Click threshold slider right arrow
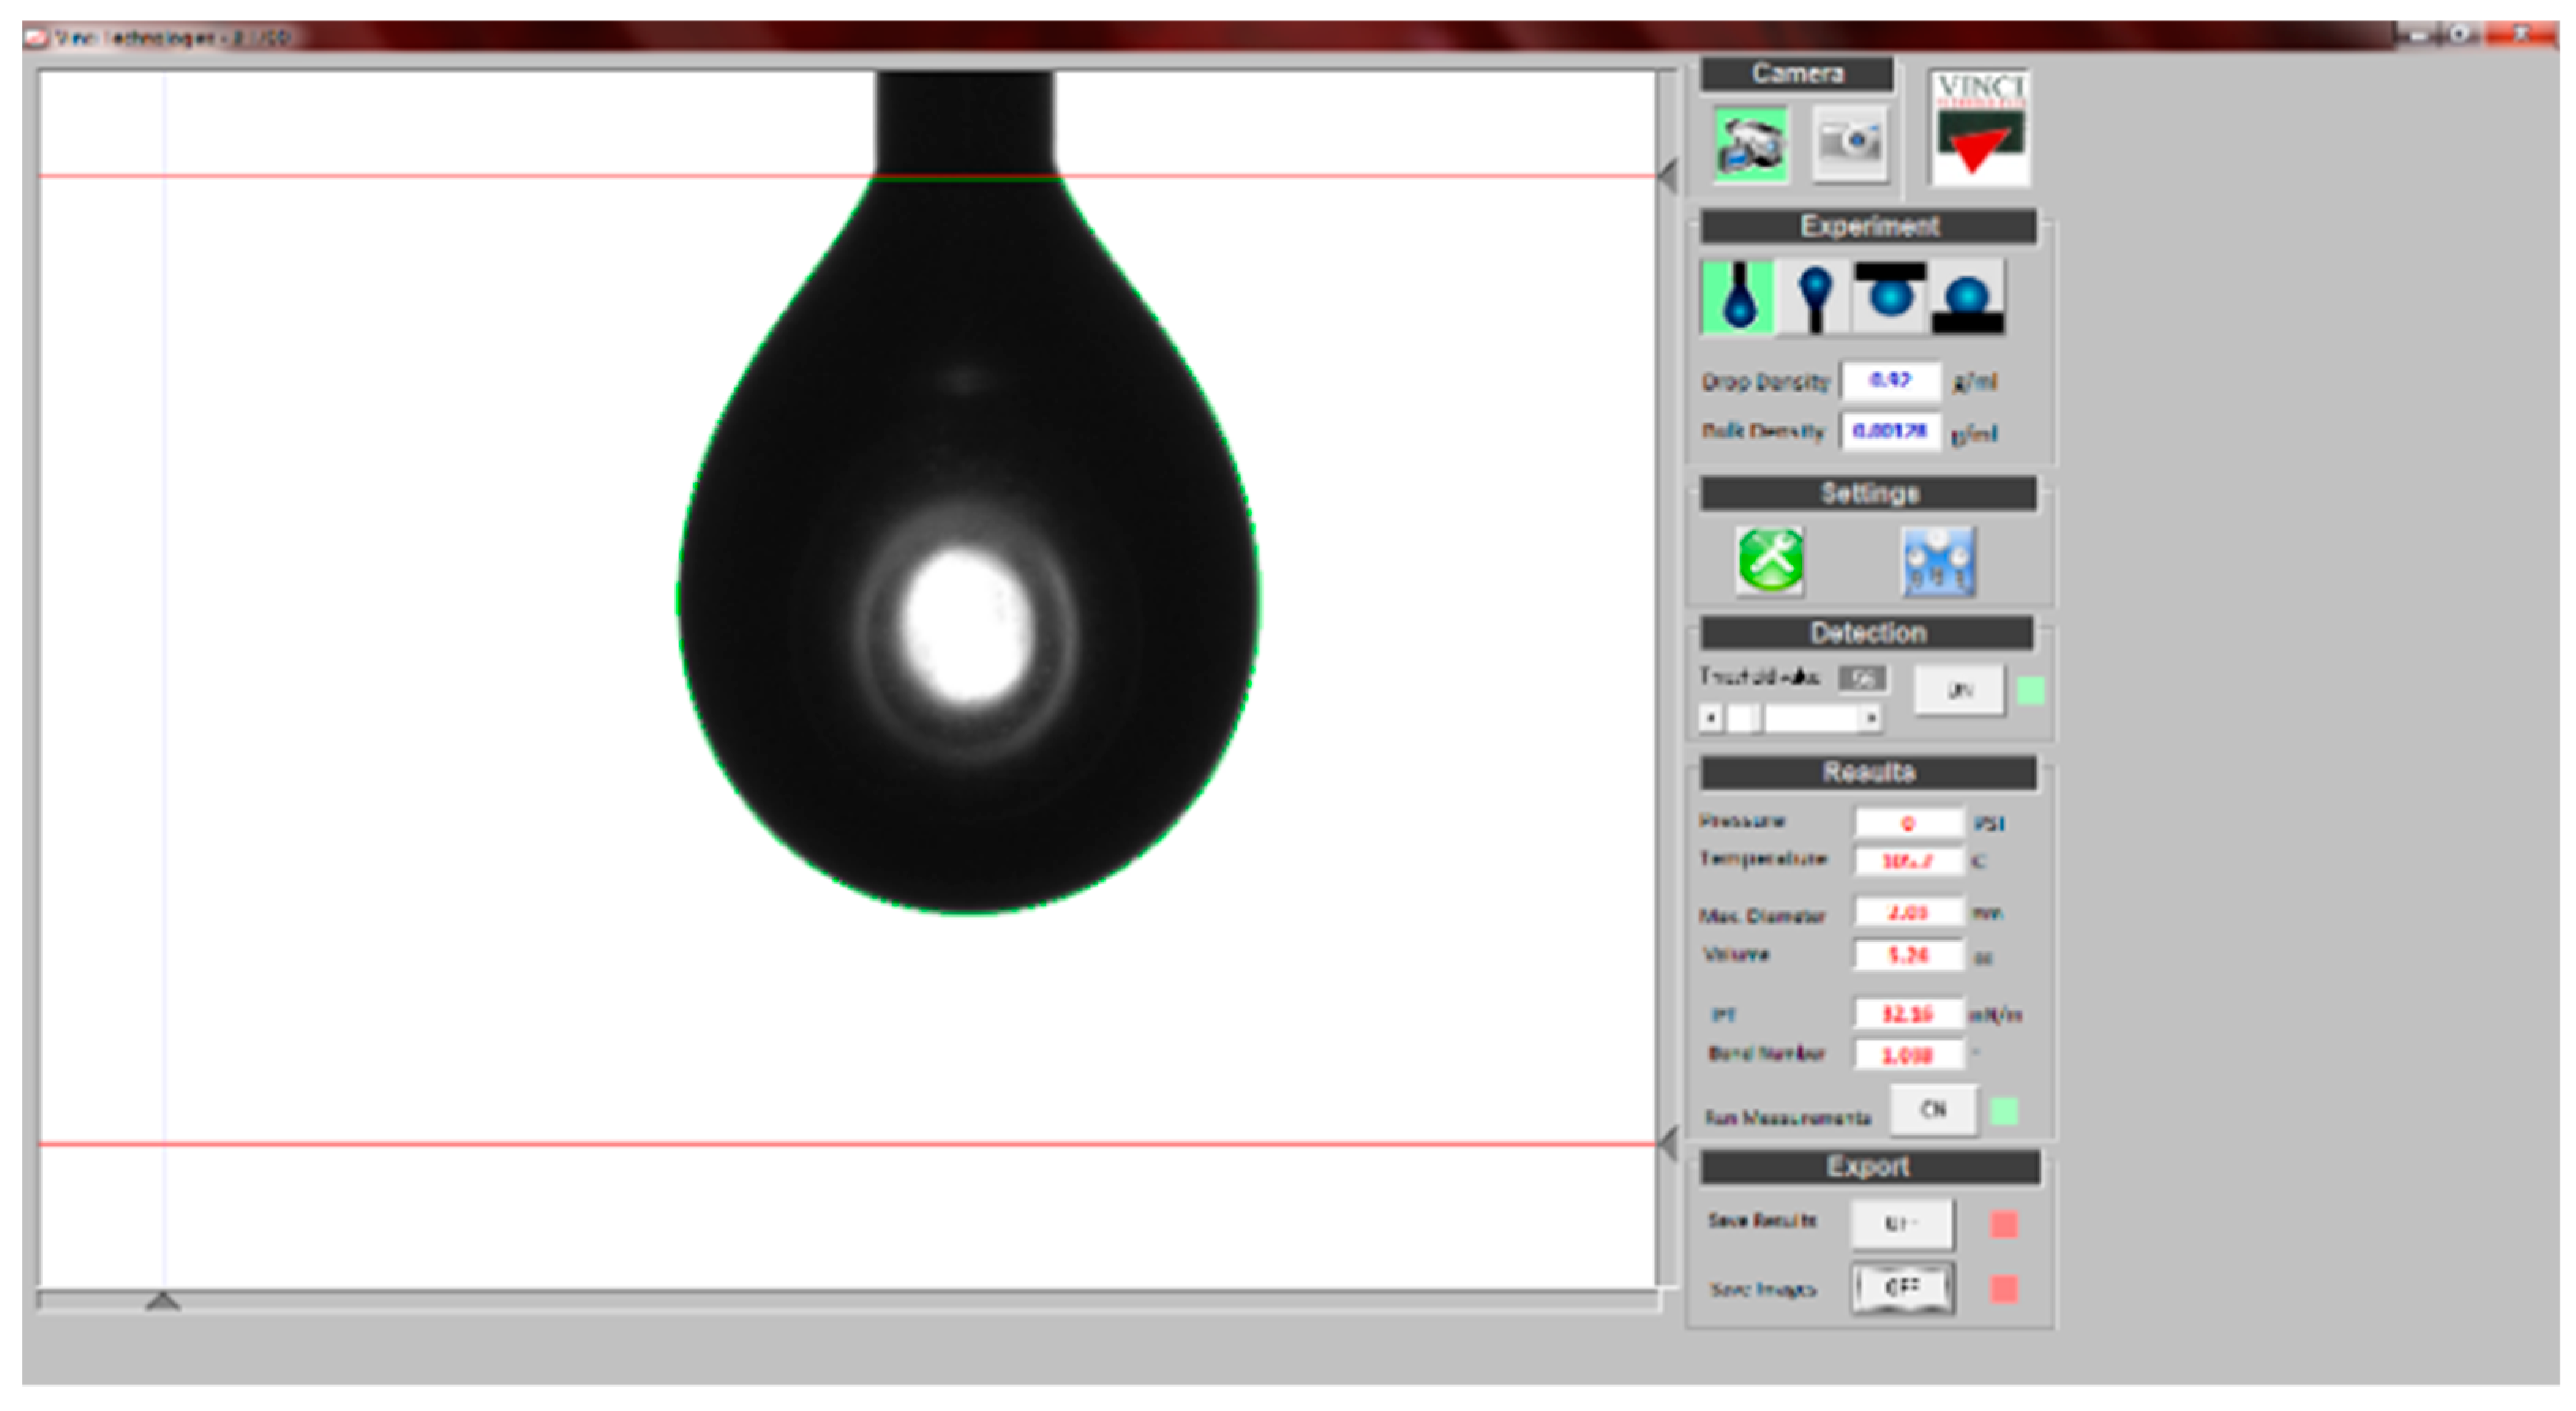The height and width of the screenshot is (1411, 2576). 1871,718
